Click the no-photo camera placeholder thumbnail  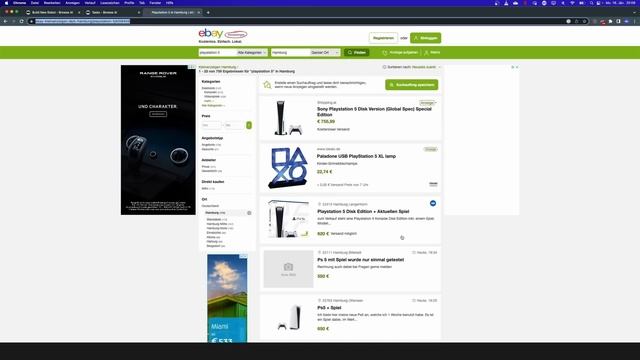point(288,269)
